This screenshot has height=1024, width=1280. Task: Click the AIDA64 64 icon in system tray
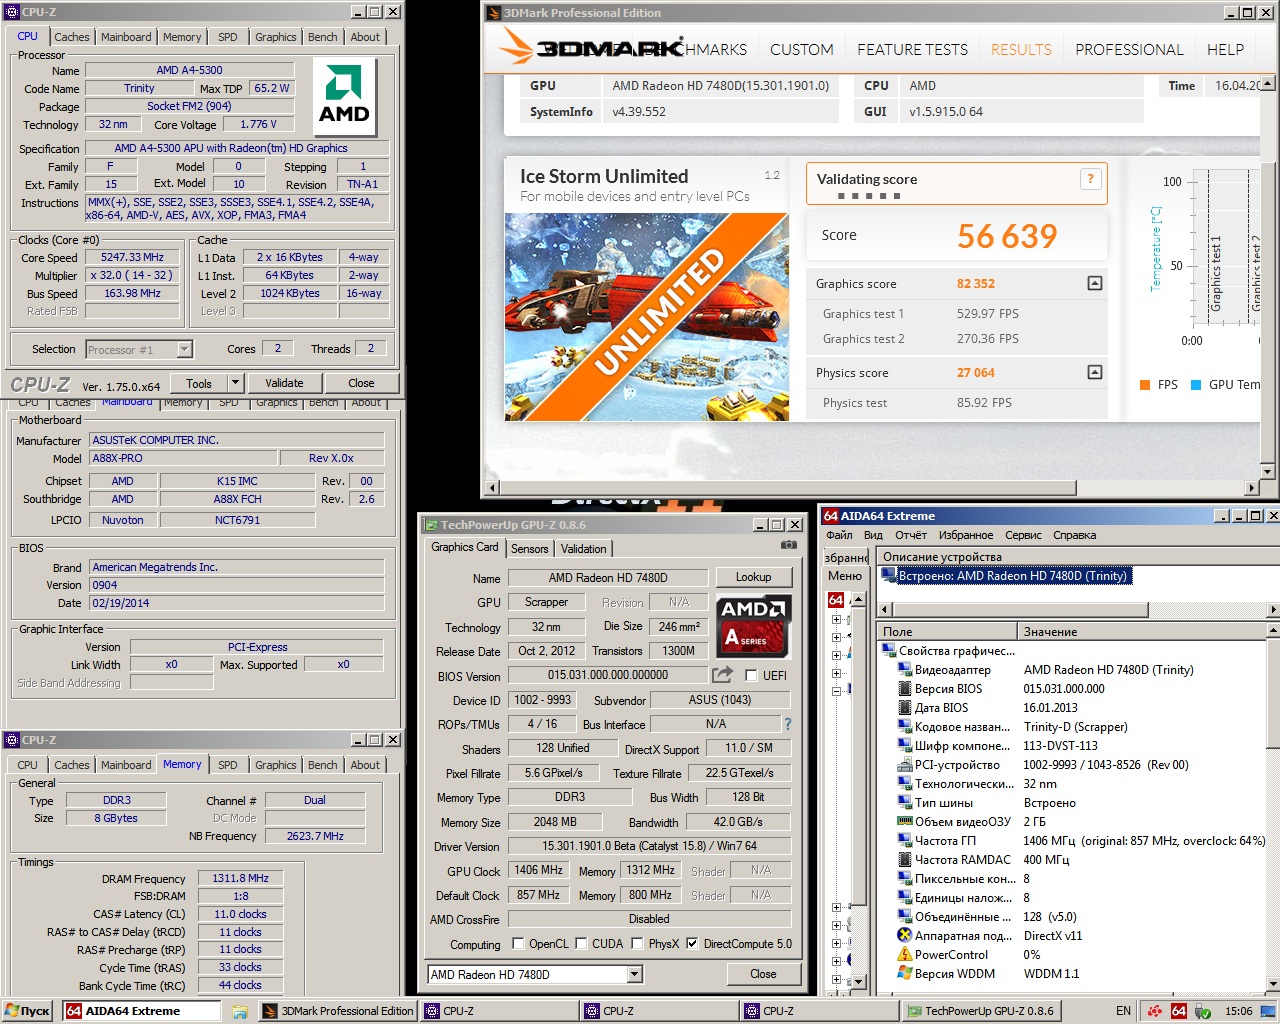pyautogui.click(x=1179, y=1011)
